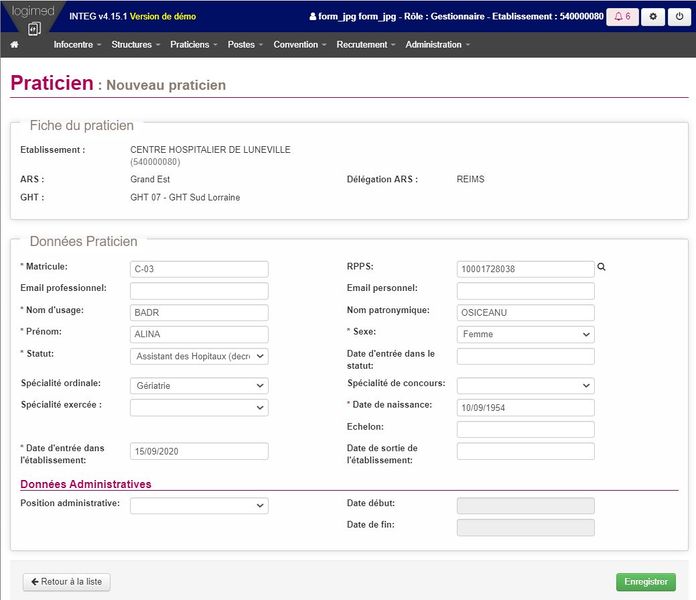The width and height of the screenshot is (696, 600).
Task: Click the Email professionnel field
Action: click(x=199, y=291)
